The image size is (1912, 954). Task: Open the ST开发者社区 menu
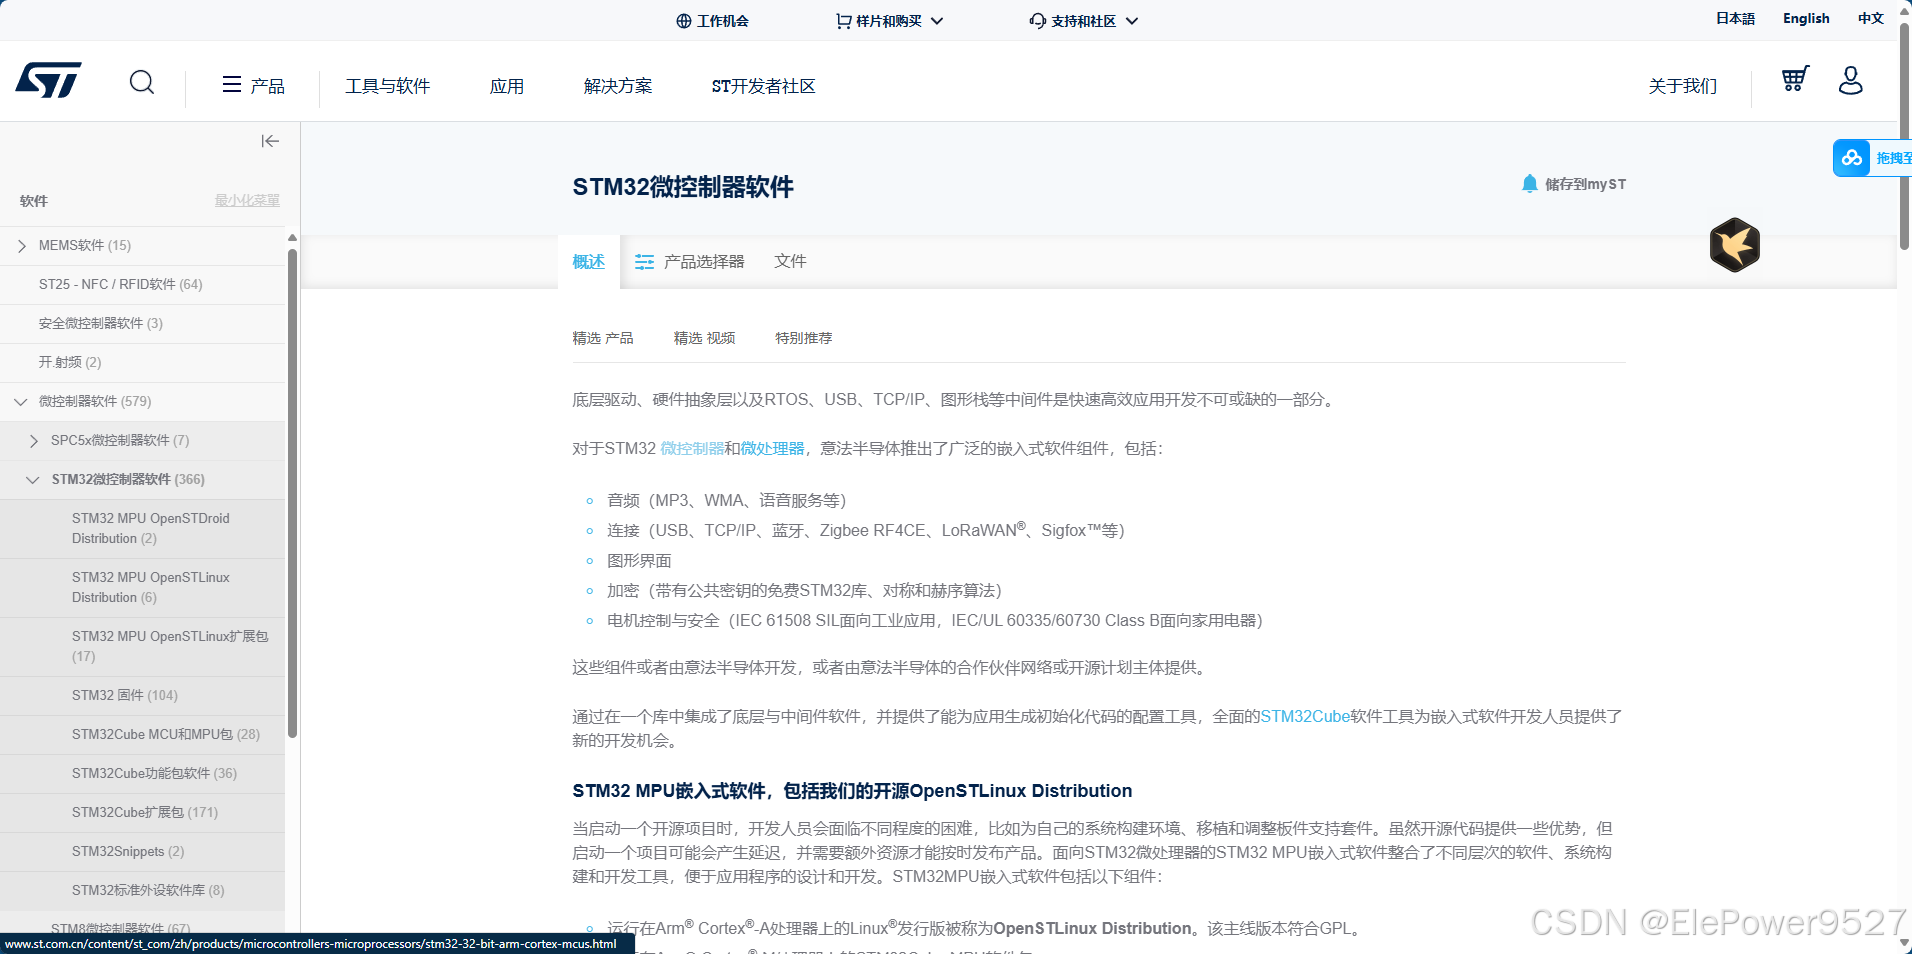coord(764,86)
